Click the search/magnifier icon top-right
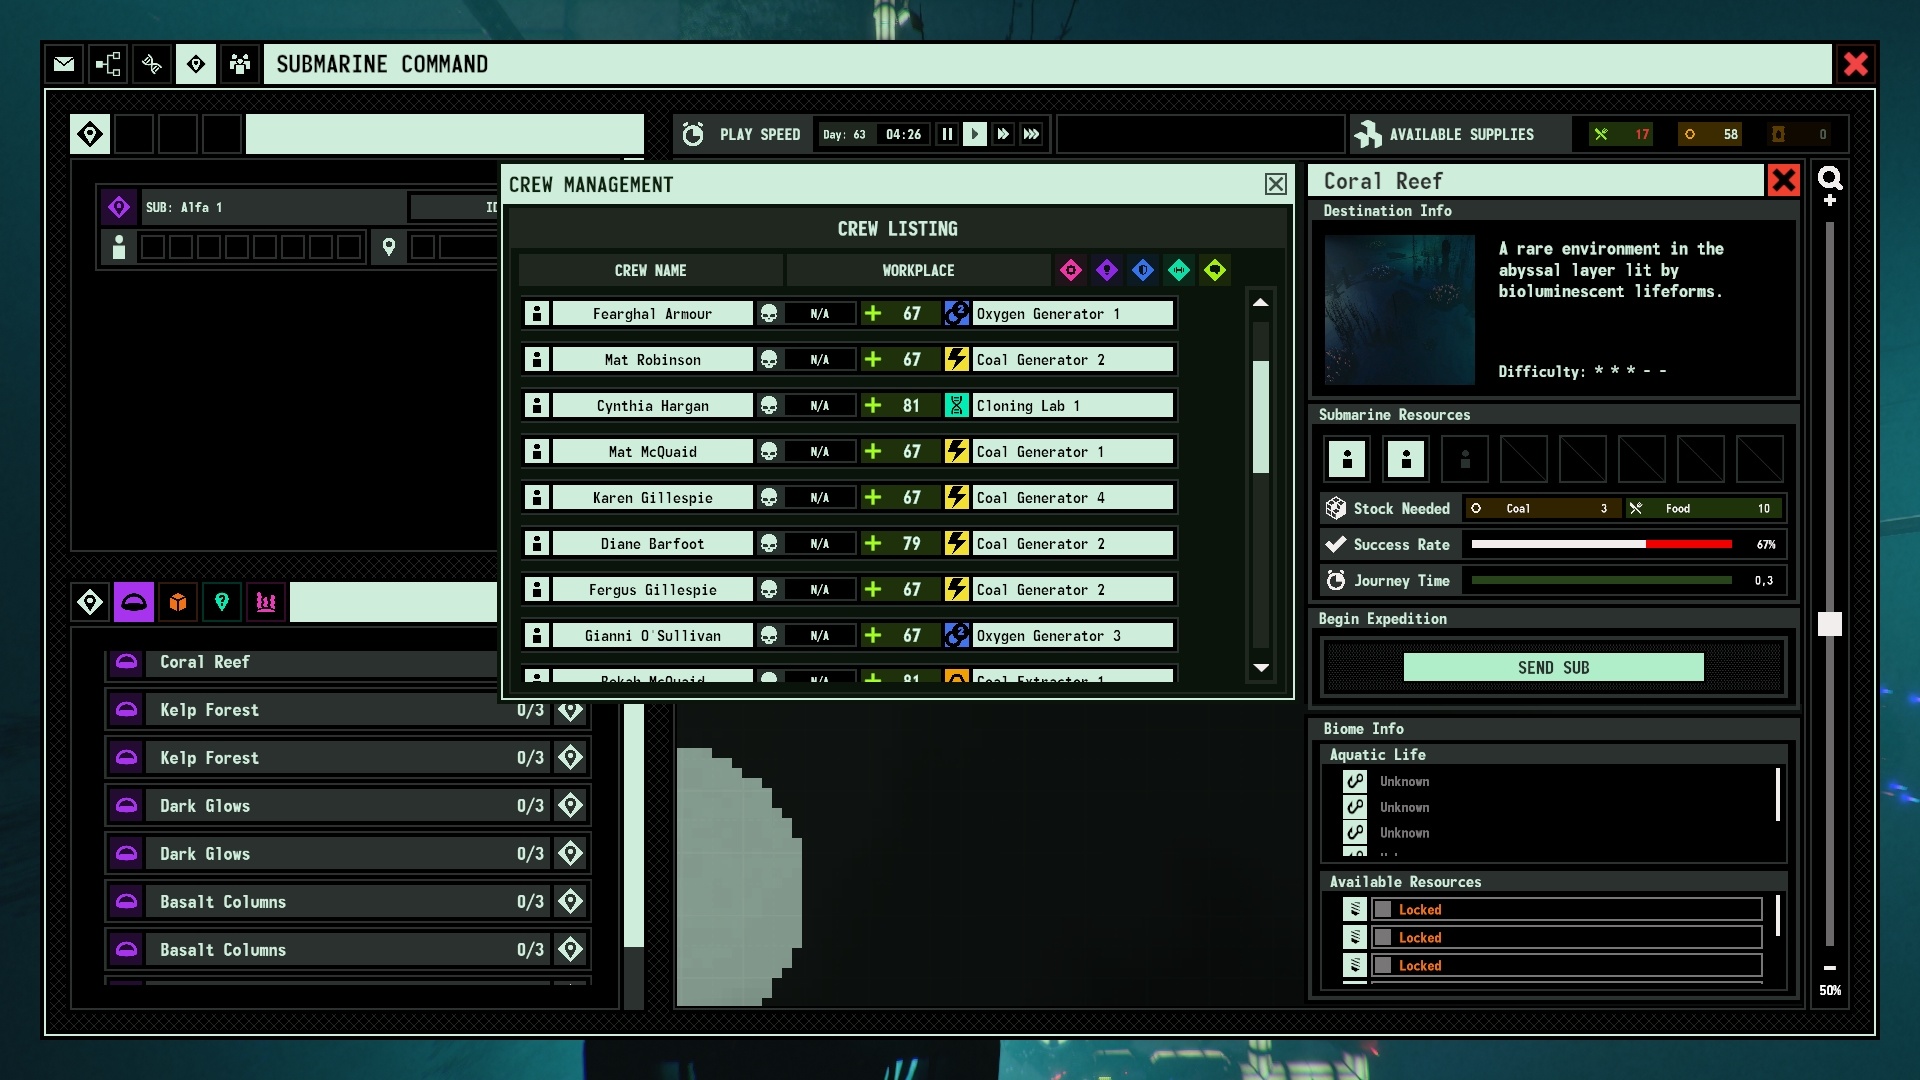Screen dimensions: 1920x1080 point(1832,181)
